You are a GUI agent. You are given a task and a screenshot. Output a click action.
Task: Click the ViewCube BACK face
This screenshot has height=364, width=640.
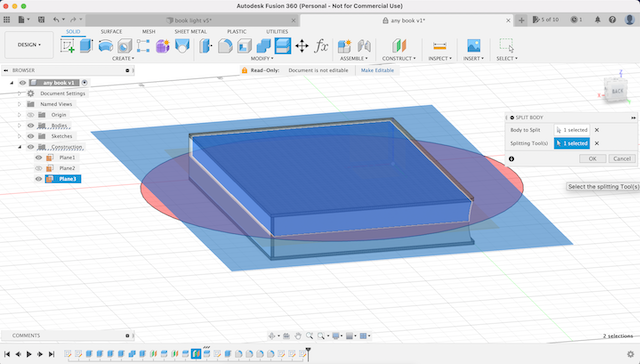(617, 91)
